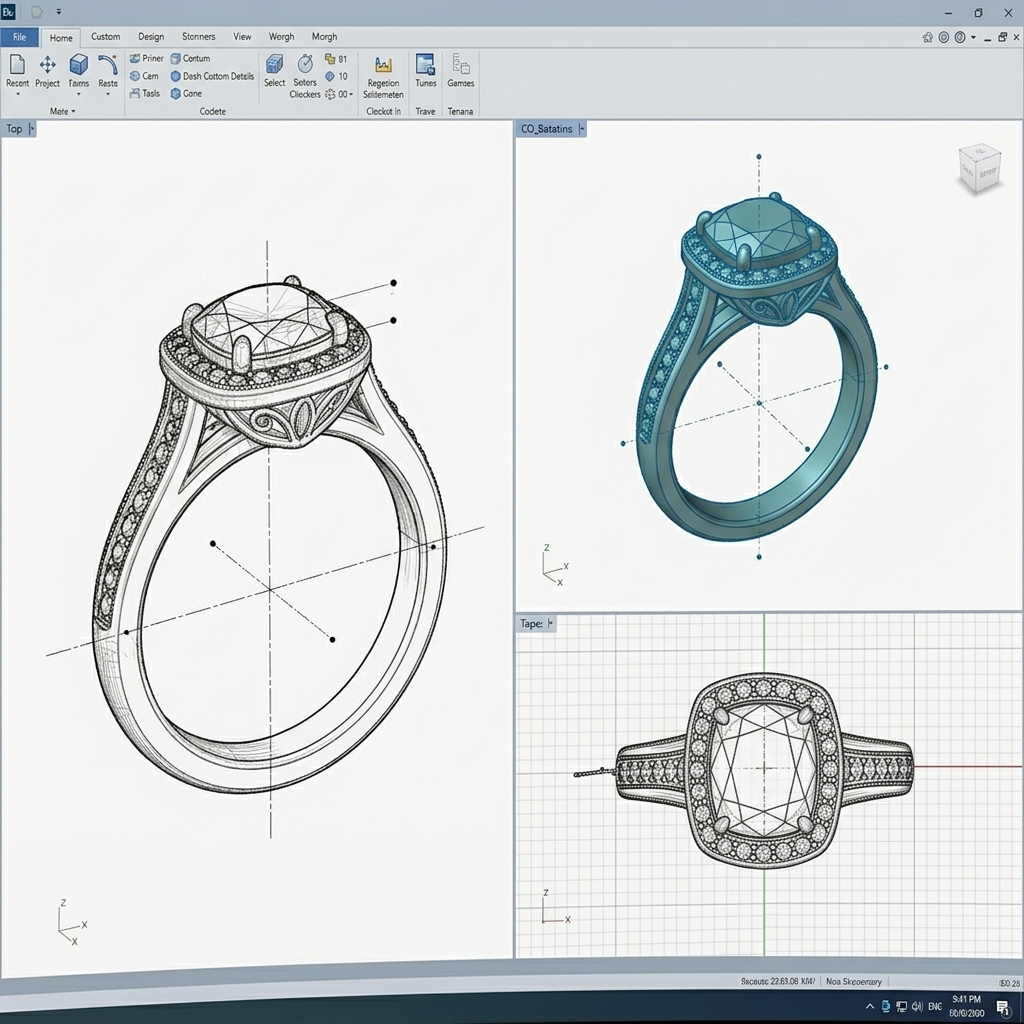Screen dimensions: 1024x1024
Task: Click the home icon in ribbon corner
Action: coord(927,37)
